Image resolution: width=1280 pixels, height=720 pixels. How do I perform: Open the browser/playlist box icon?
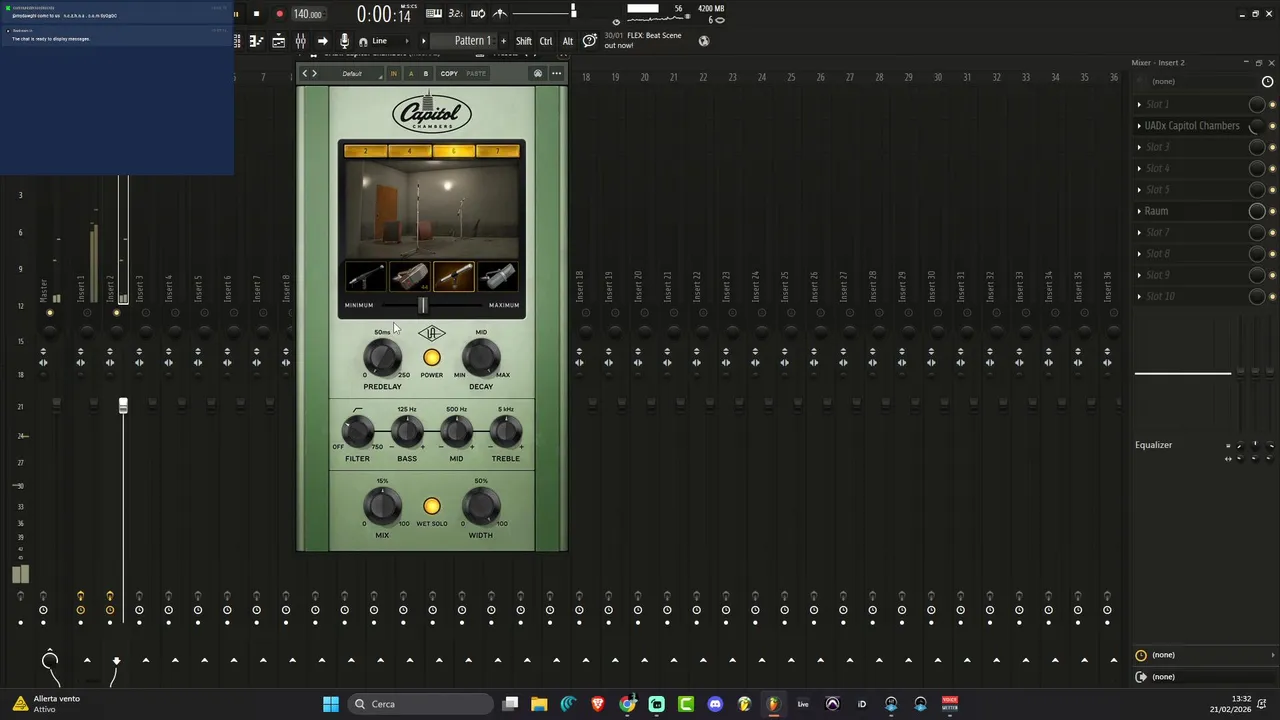point(278,41)
